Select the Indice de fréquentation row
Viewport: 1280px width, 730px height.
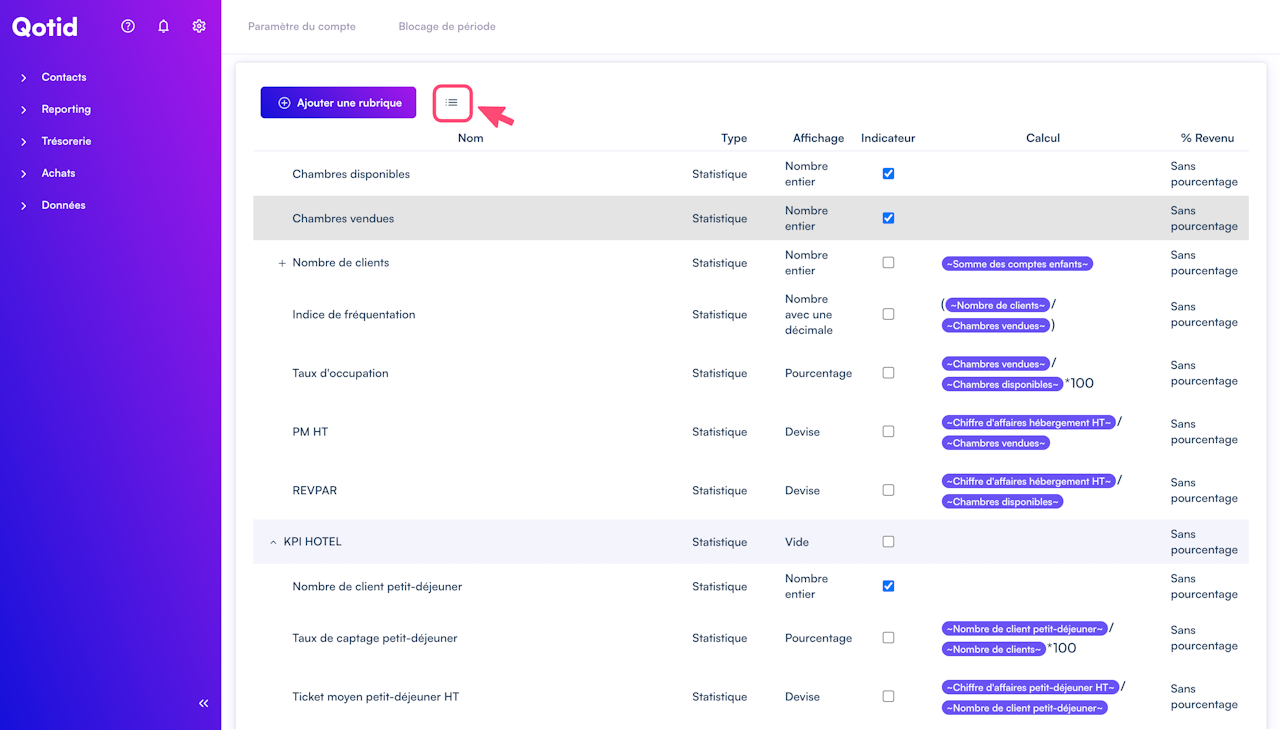pos(354,315)
